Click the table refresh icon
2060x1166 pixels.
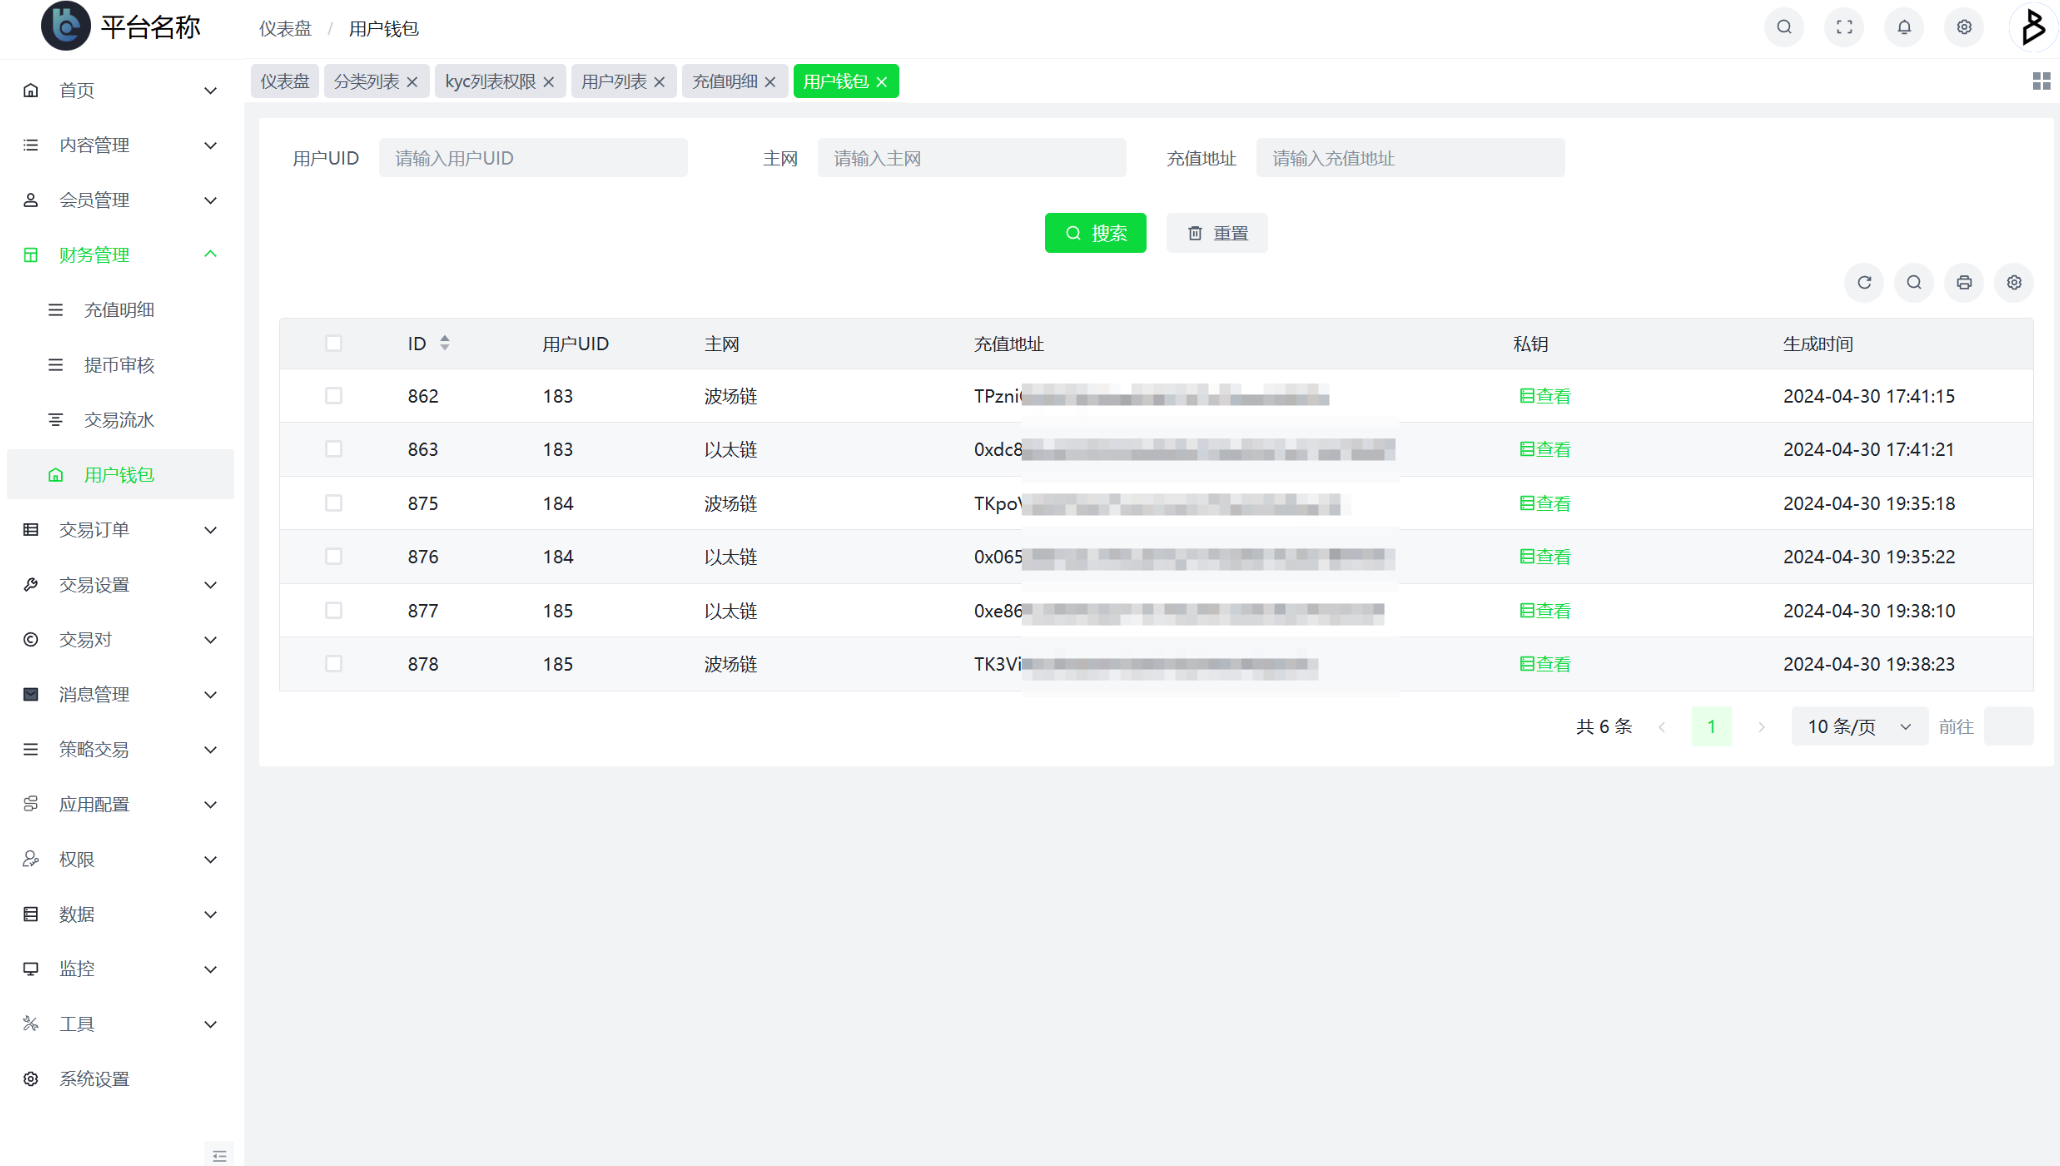tap(1864, 283)
